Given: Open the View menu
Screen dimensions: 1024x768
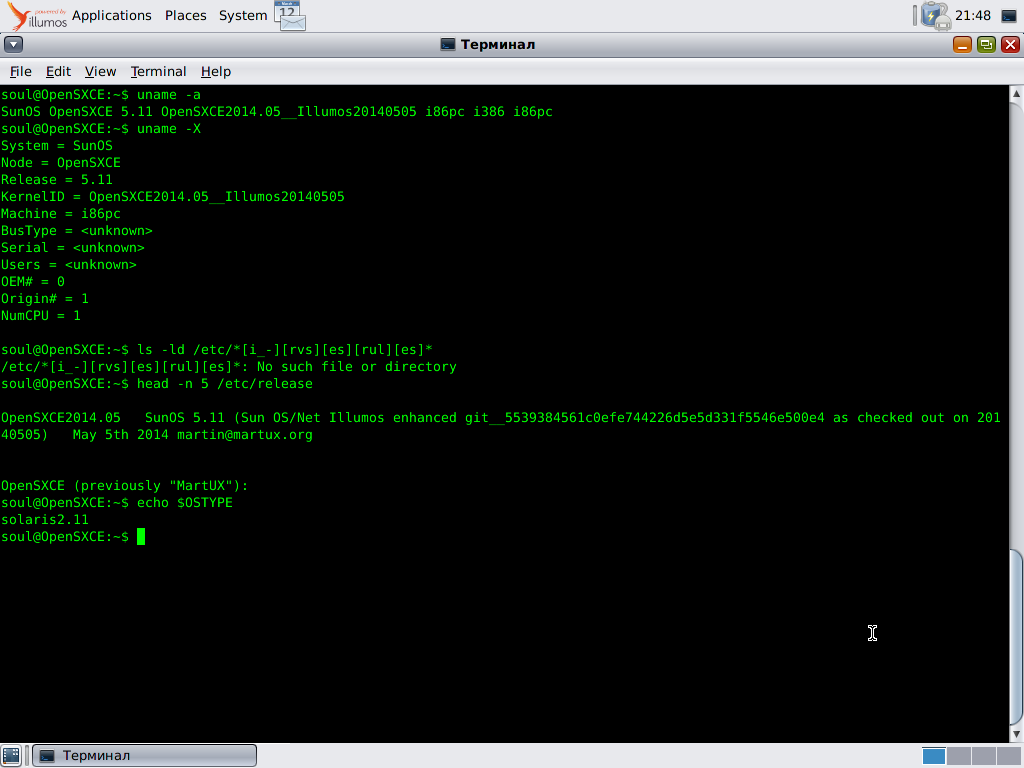Looking at the screenshot, I should pyautogui.click(x=101, y=71).
